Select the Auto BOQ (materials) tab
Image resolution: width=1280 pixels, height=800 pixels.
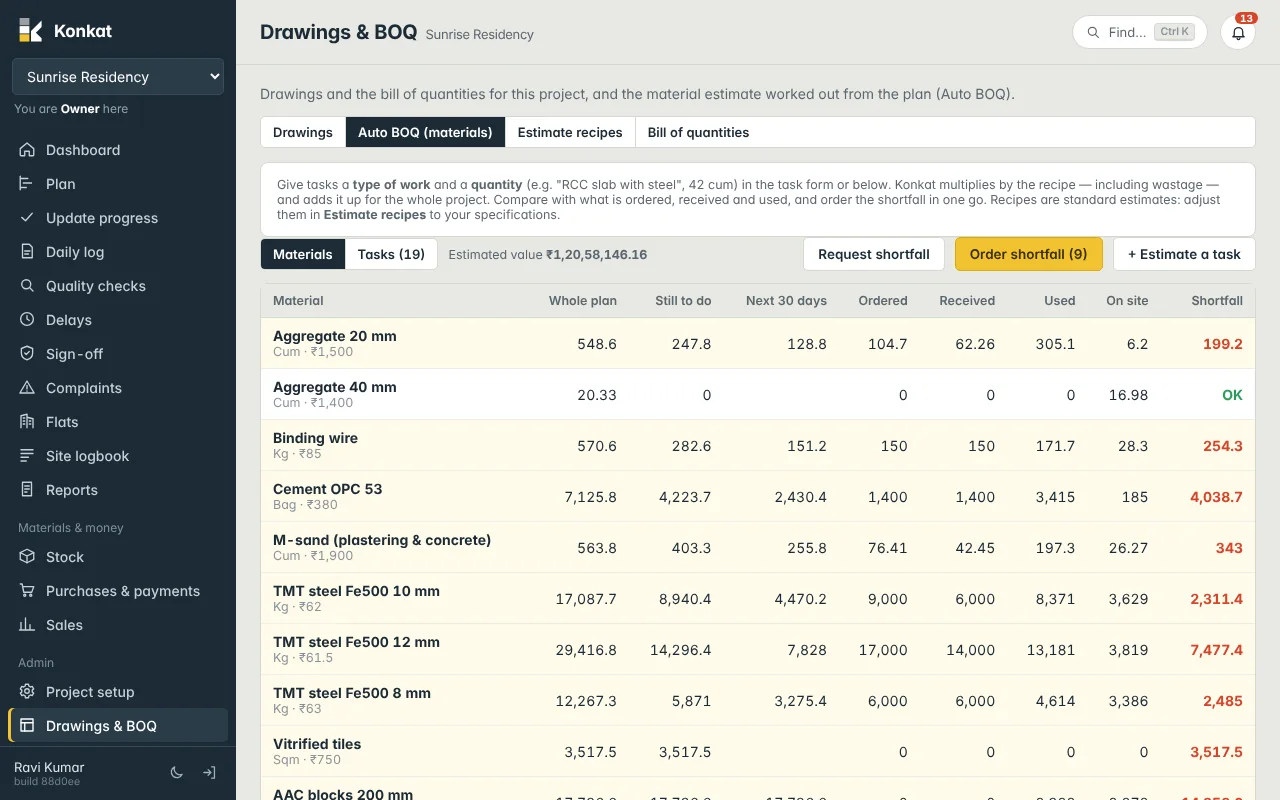(x=425, y=132)
